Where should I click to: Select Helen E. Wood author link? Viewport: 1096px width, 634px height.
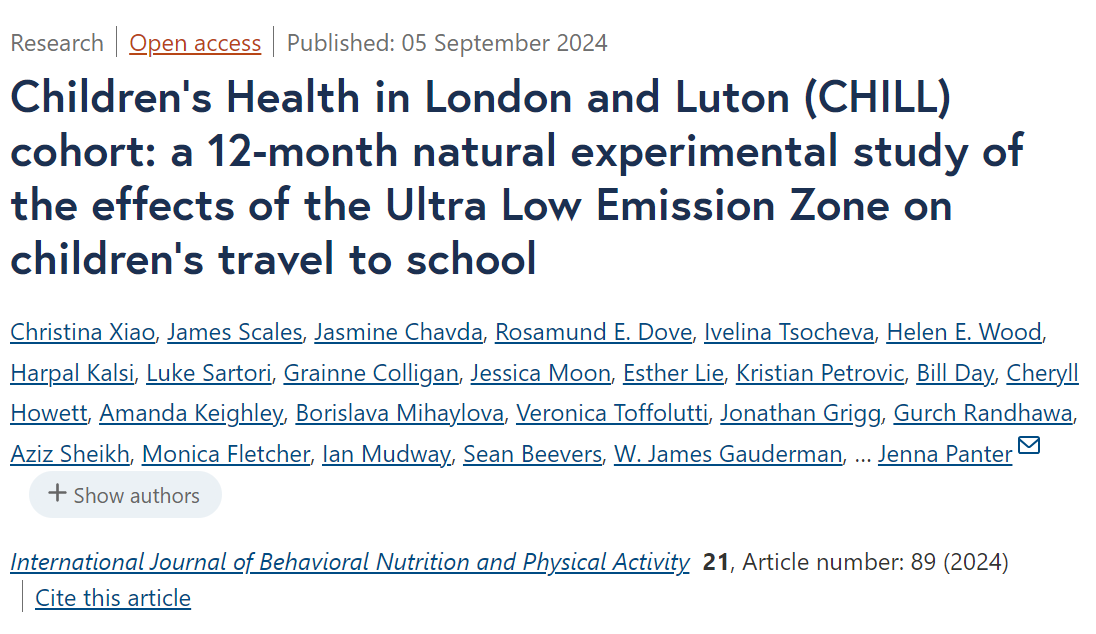coord(964,332)
